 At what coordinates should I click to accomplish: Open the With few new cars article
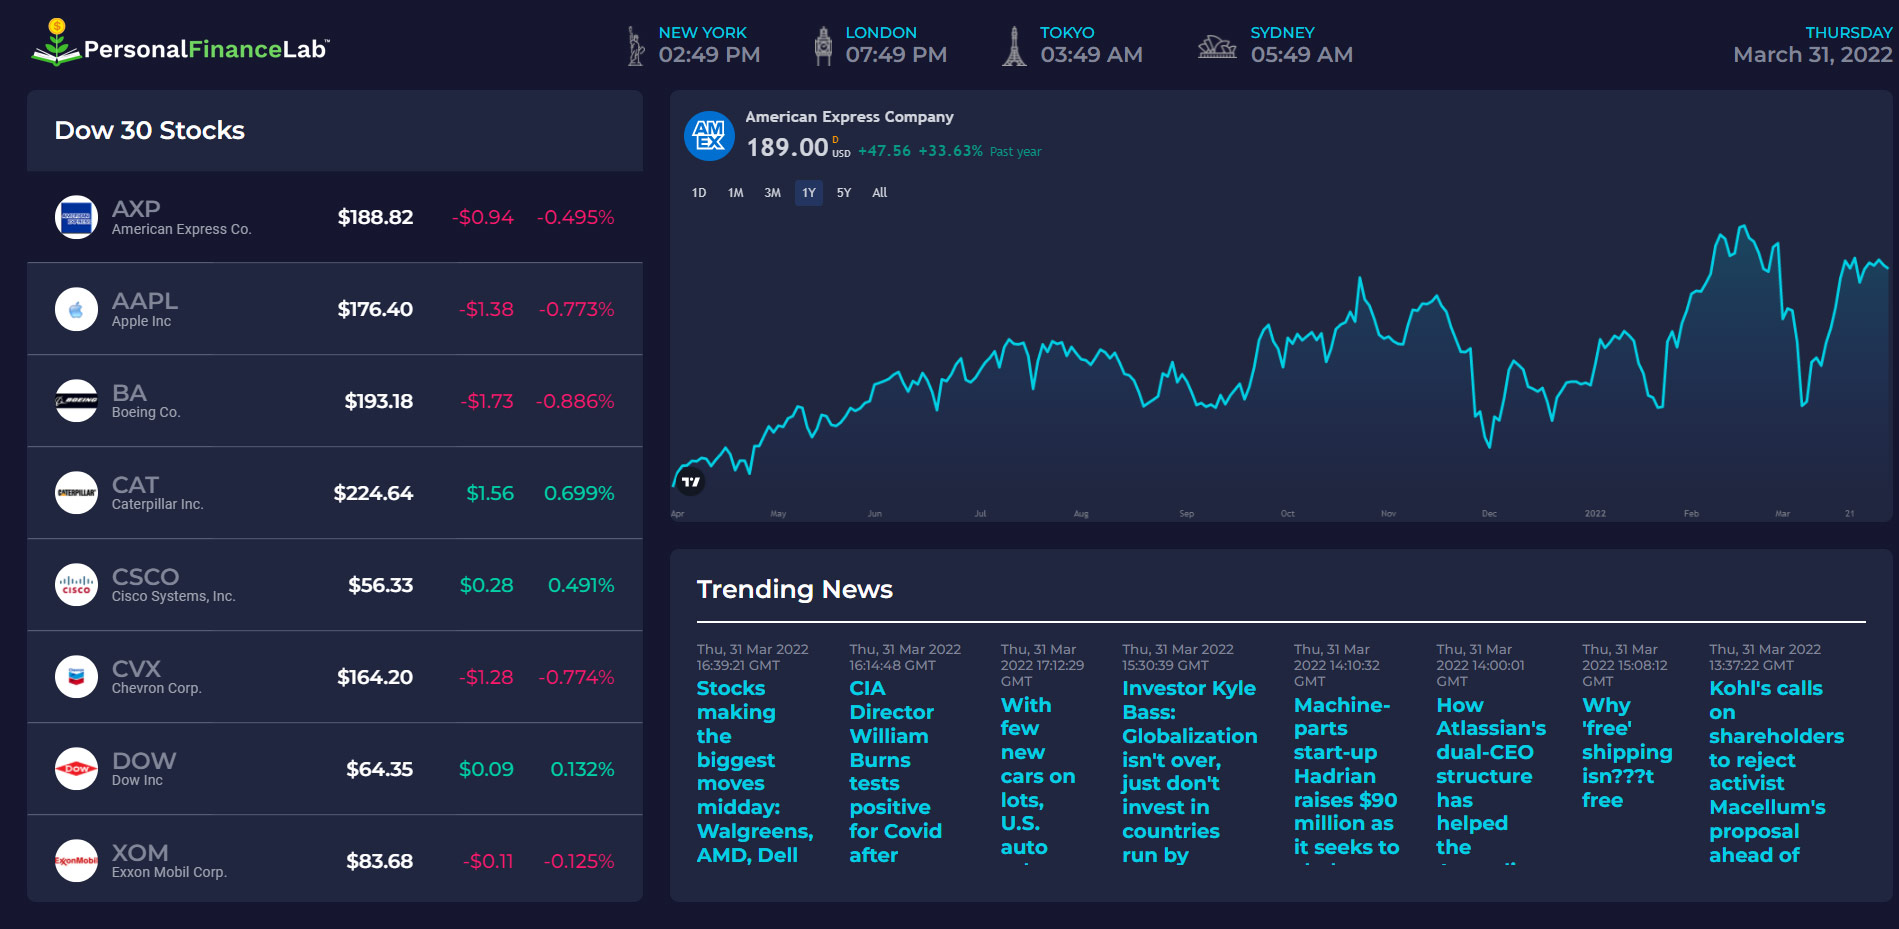(1038, 776)
